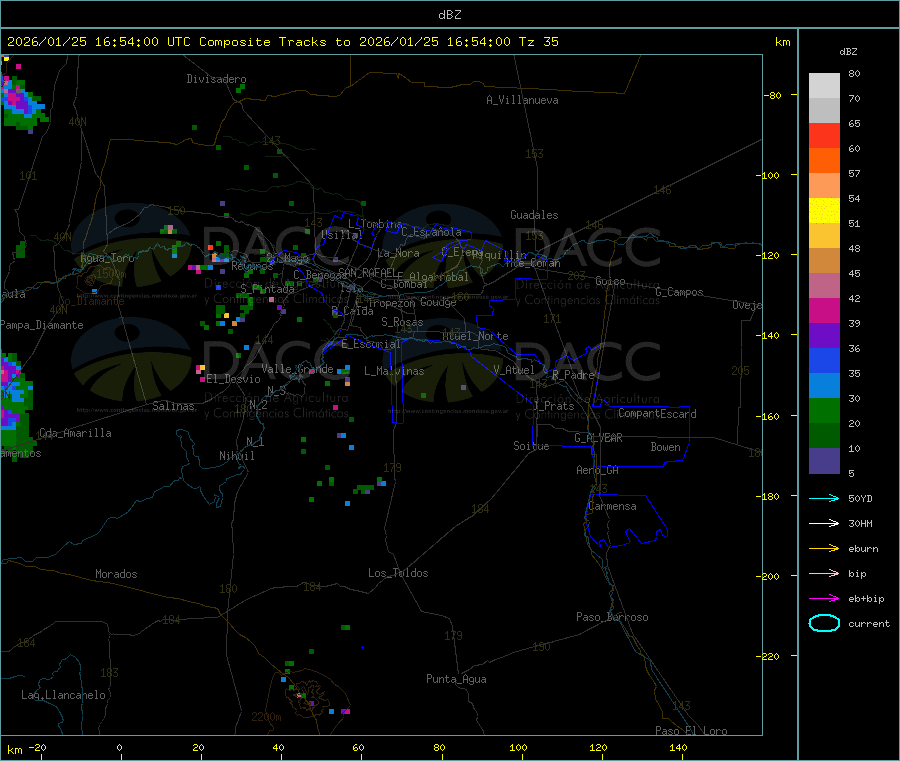Click the 'Nihuil' map label
The height and width of the screenshot is (761, 900).
coord(236,456)
